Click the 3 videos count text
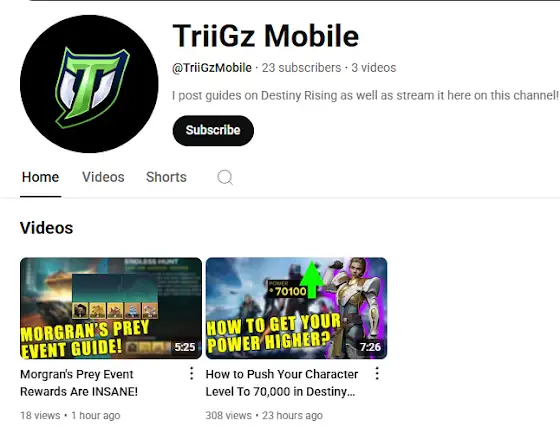The width and height of the screenshot is (560, 440). (374, 68)
